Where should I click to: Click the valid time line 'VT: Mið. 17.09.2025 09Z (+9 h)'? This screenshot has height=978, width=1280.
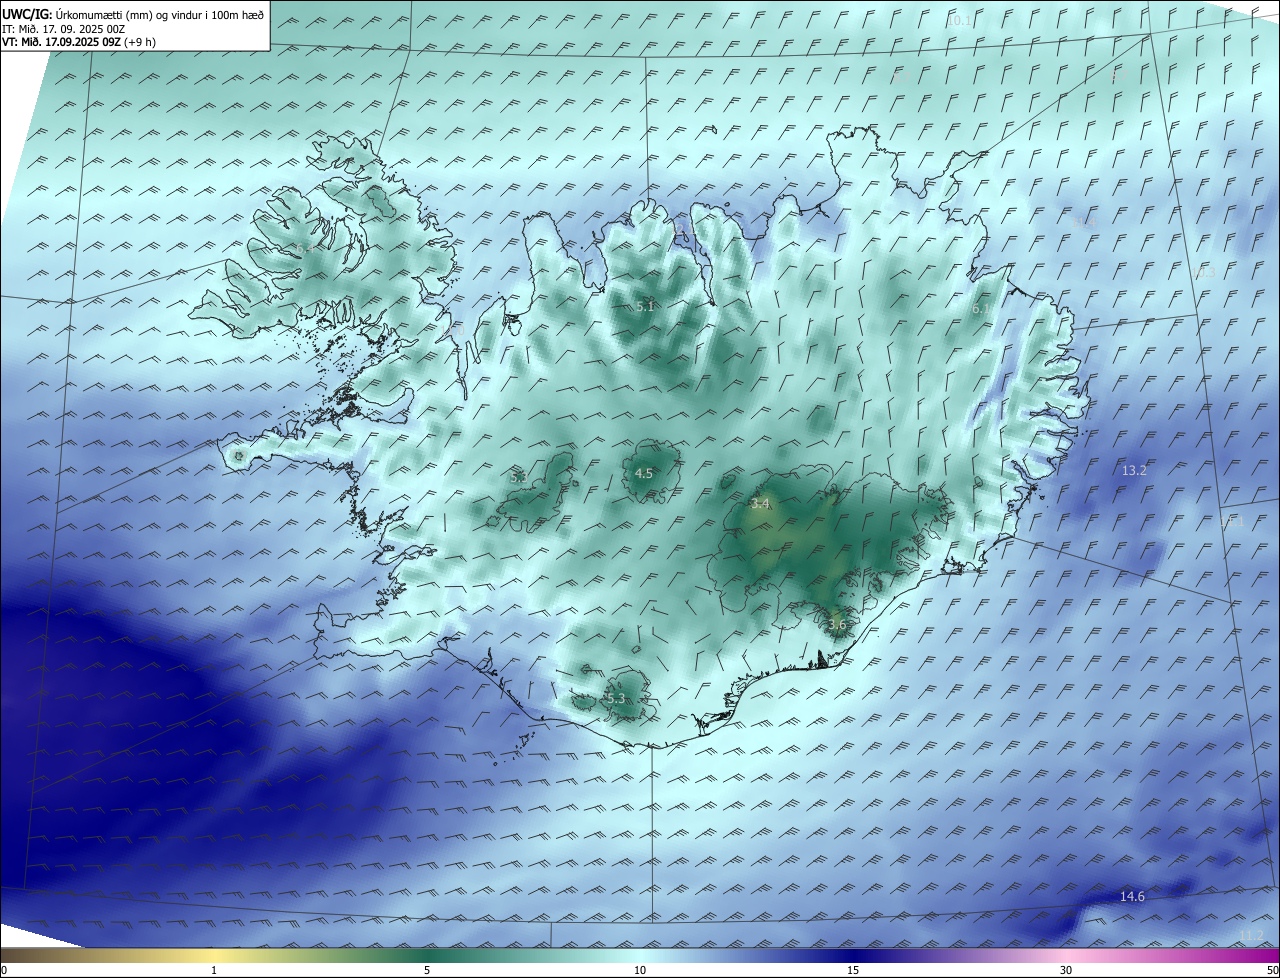click(79, 42)
